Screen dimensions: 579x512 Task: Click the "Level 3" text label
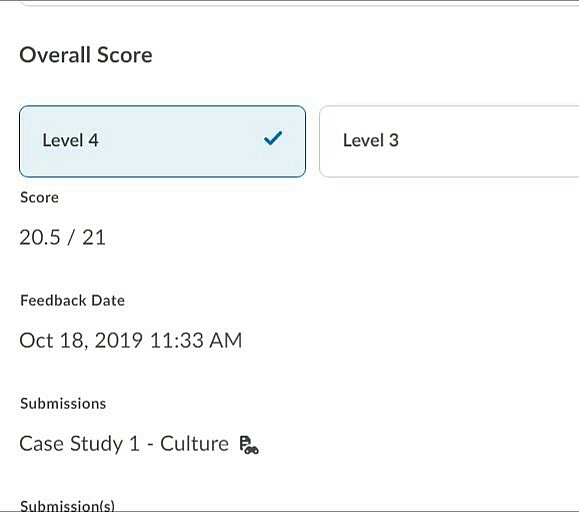pyautogui.click(x=371, y=140)
